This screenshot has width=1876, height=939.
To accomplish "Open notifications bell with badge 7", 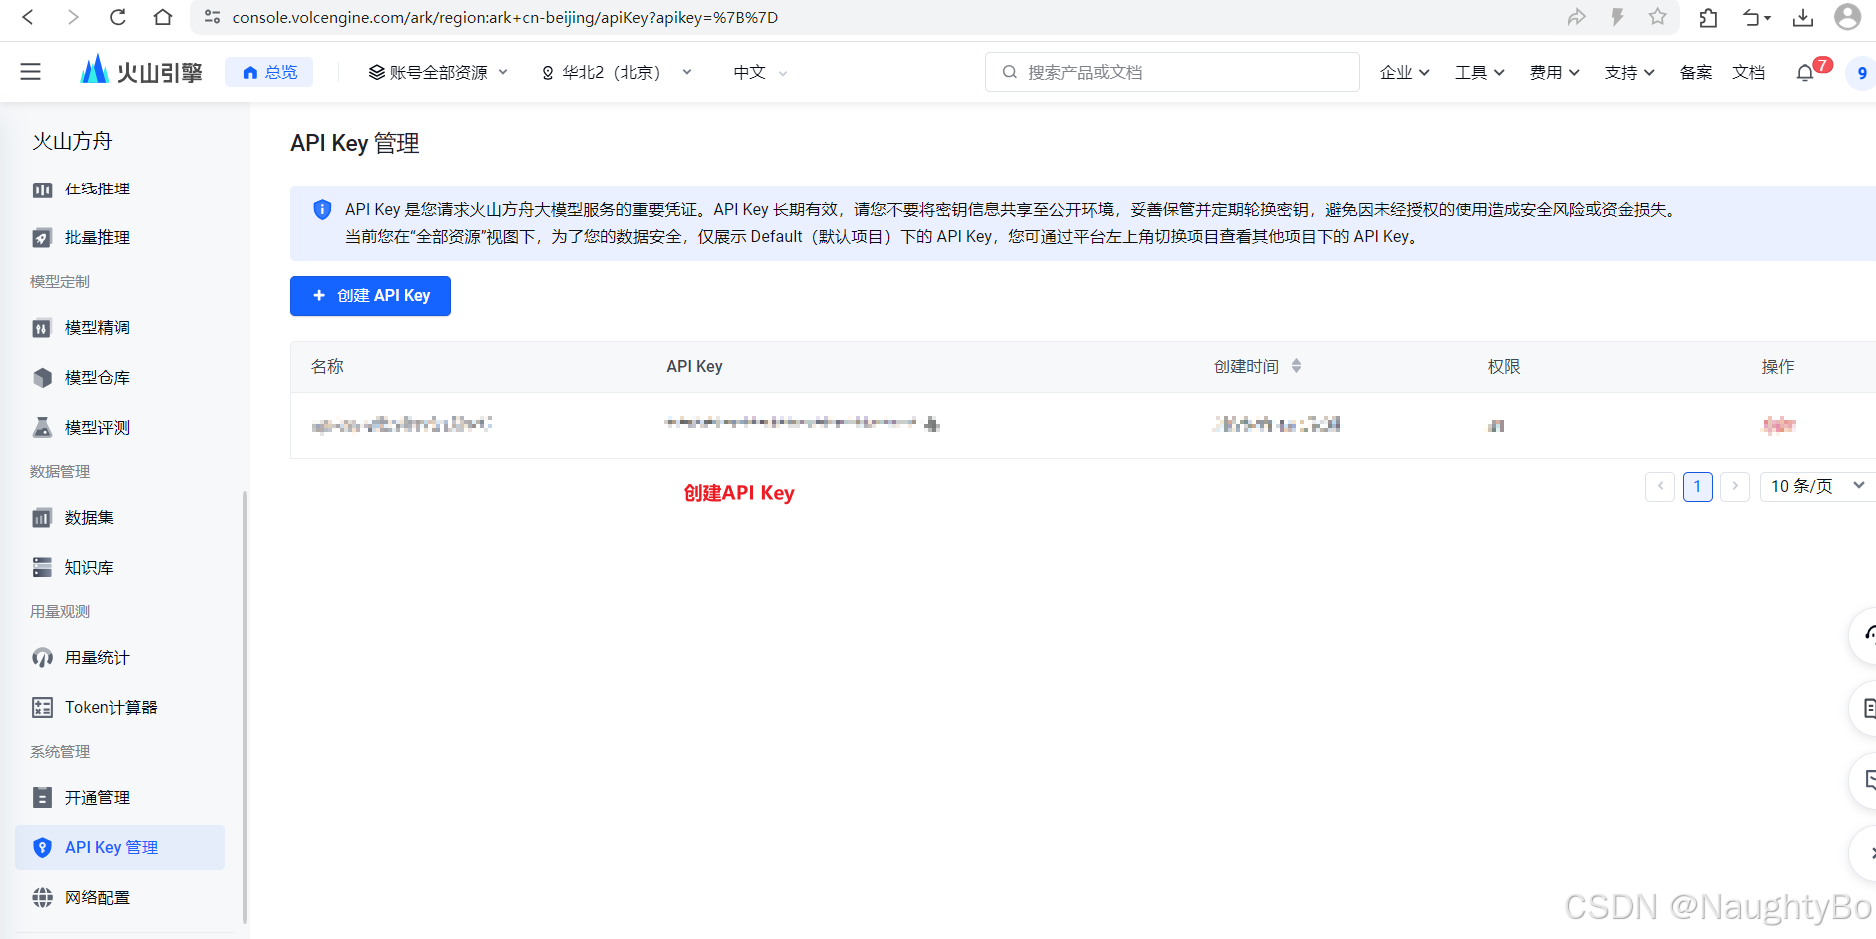I will 1805,72.
